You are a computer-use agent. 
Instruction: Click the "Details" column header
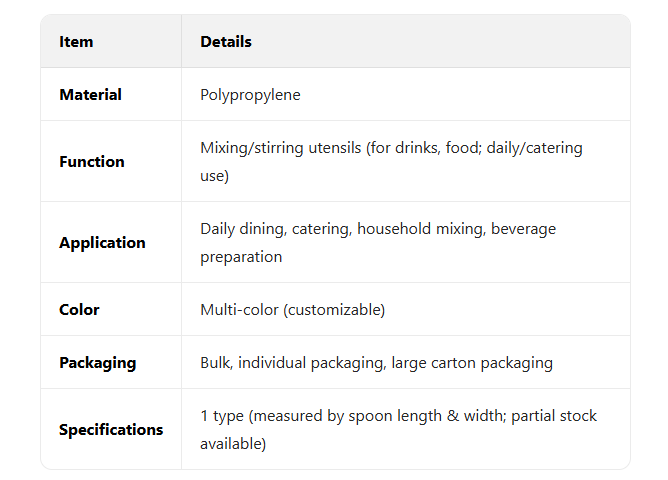pos(226,42)
